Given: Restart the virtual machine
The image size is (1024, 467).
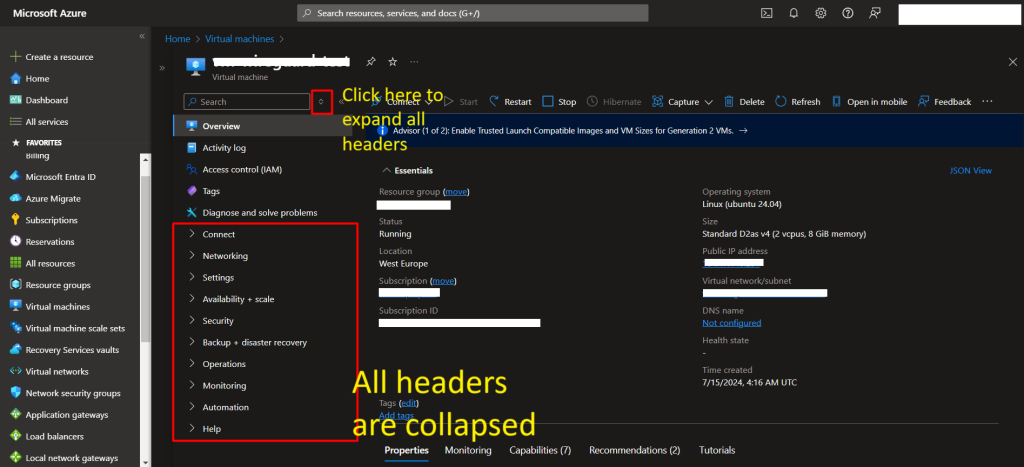Looking at the screenshot, I should click(x=509, y=102).
